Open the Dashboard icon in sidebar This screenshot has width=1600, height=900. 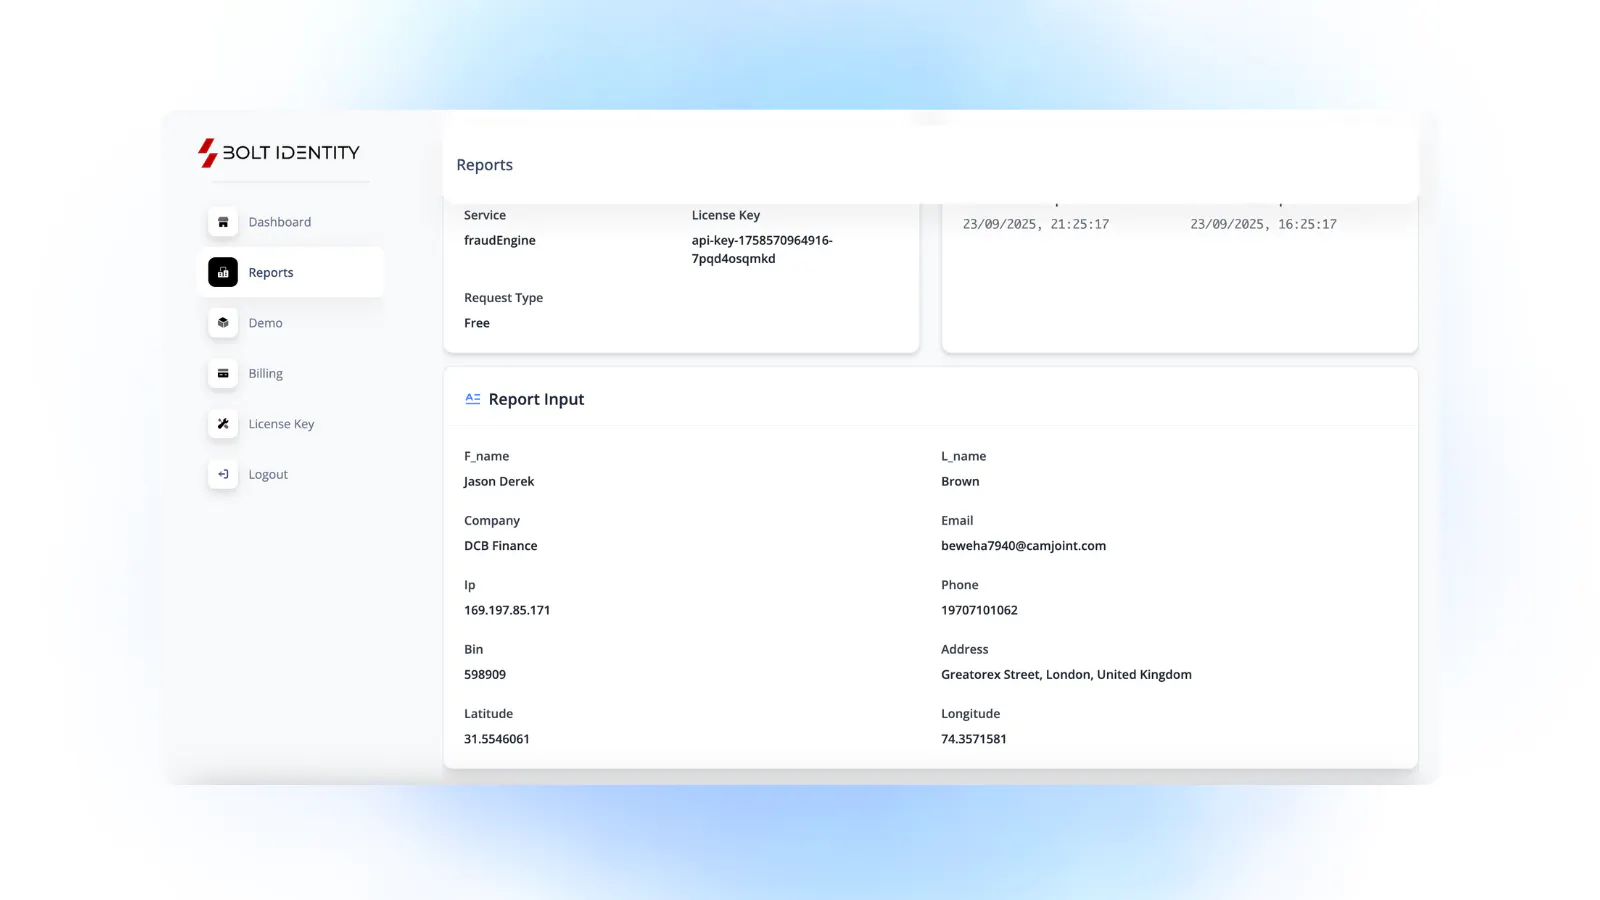click(223, 222)
